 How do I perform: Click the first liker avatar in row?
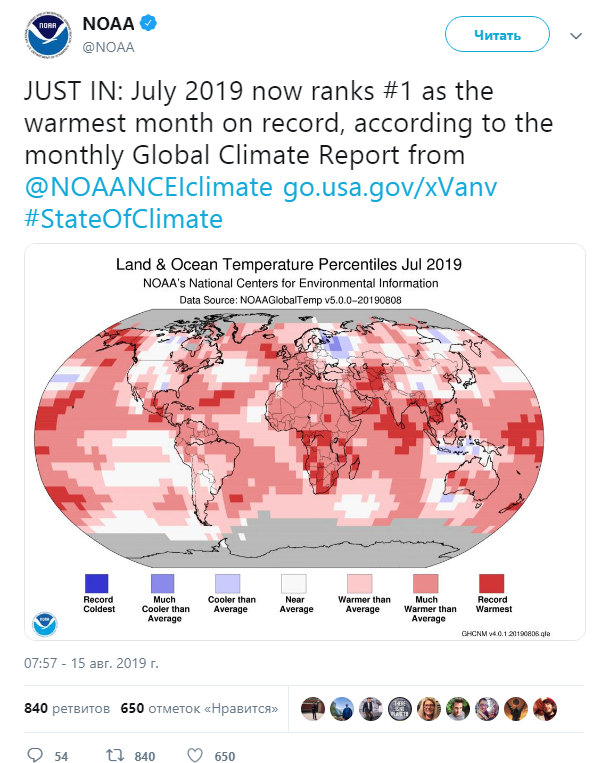(313, 708)
